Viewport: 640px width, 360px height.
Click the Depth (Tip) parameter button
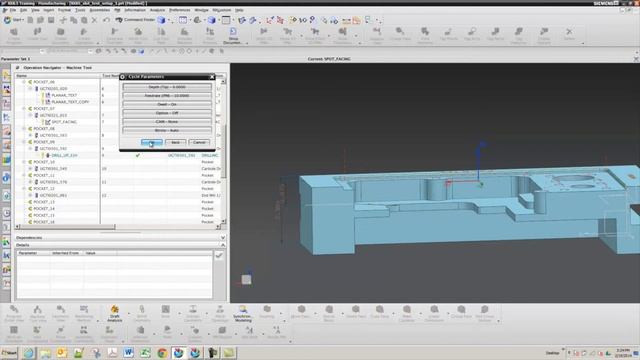tap(167, 87)
